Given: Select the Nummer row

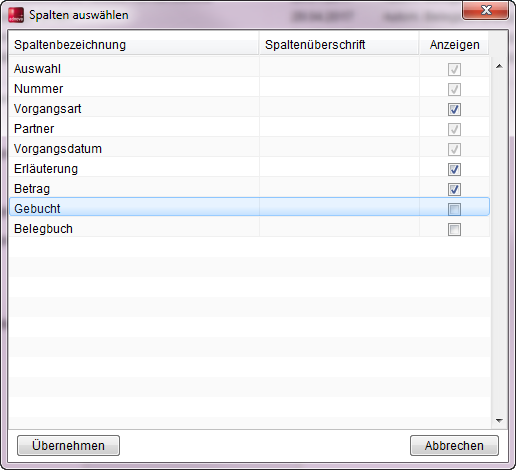Looking at the screenshot, I should (249, 89).
